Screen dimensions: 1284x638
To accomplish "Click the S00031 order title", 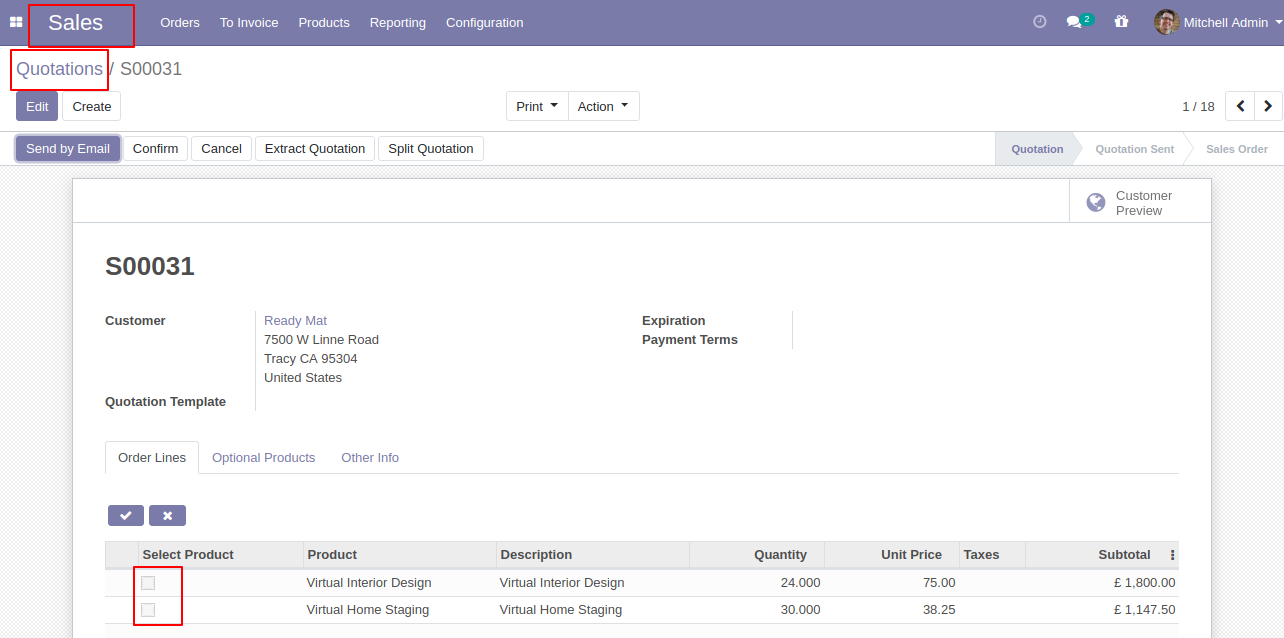I will point(150,267).
